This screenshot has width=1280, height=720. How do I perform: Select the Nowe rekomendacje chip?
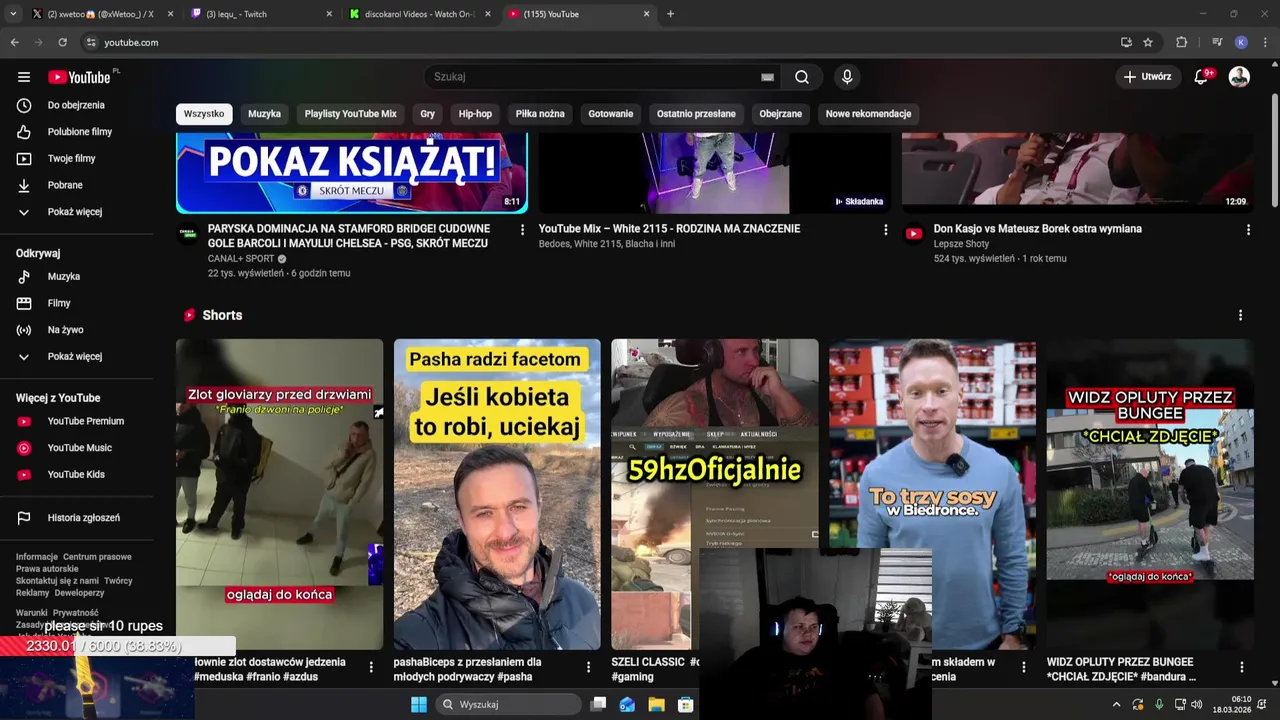(x=868, y=114)
